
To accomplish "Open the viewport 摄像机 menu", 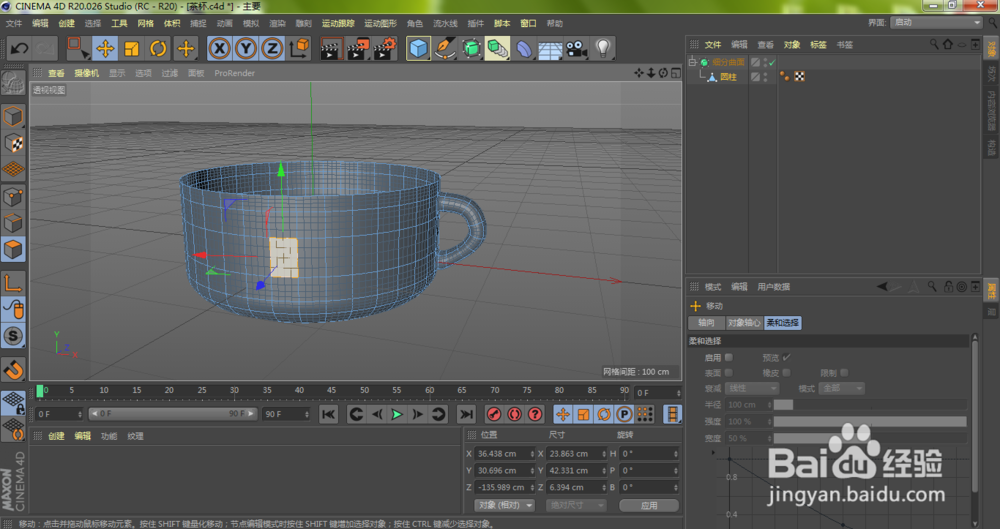I will tap(86, 73).
